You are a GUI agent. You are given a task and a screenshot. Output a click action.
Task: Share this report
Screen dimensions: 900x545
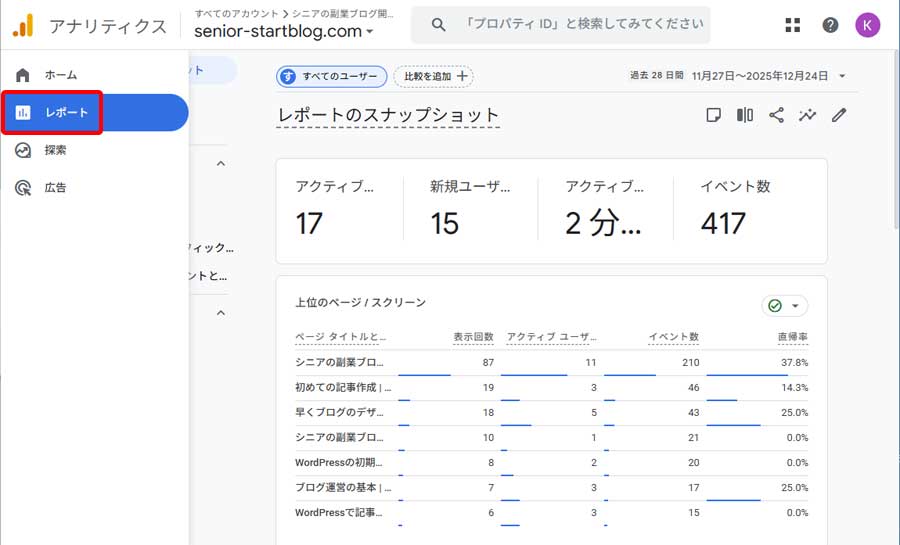tap(776, 115)
